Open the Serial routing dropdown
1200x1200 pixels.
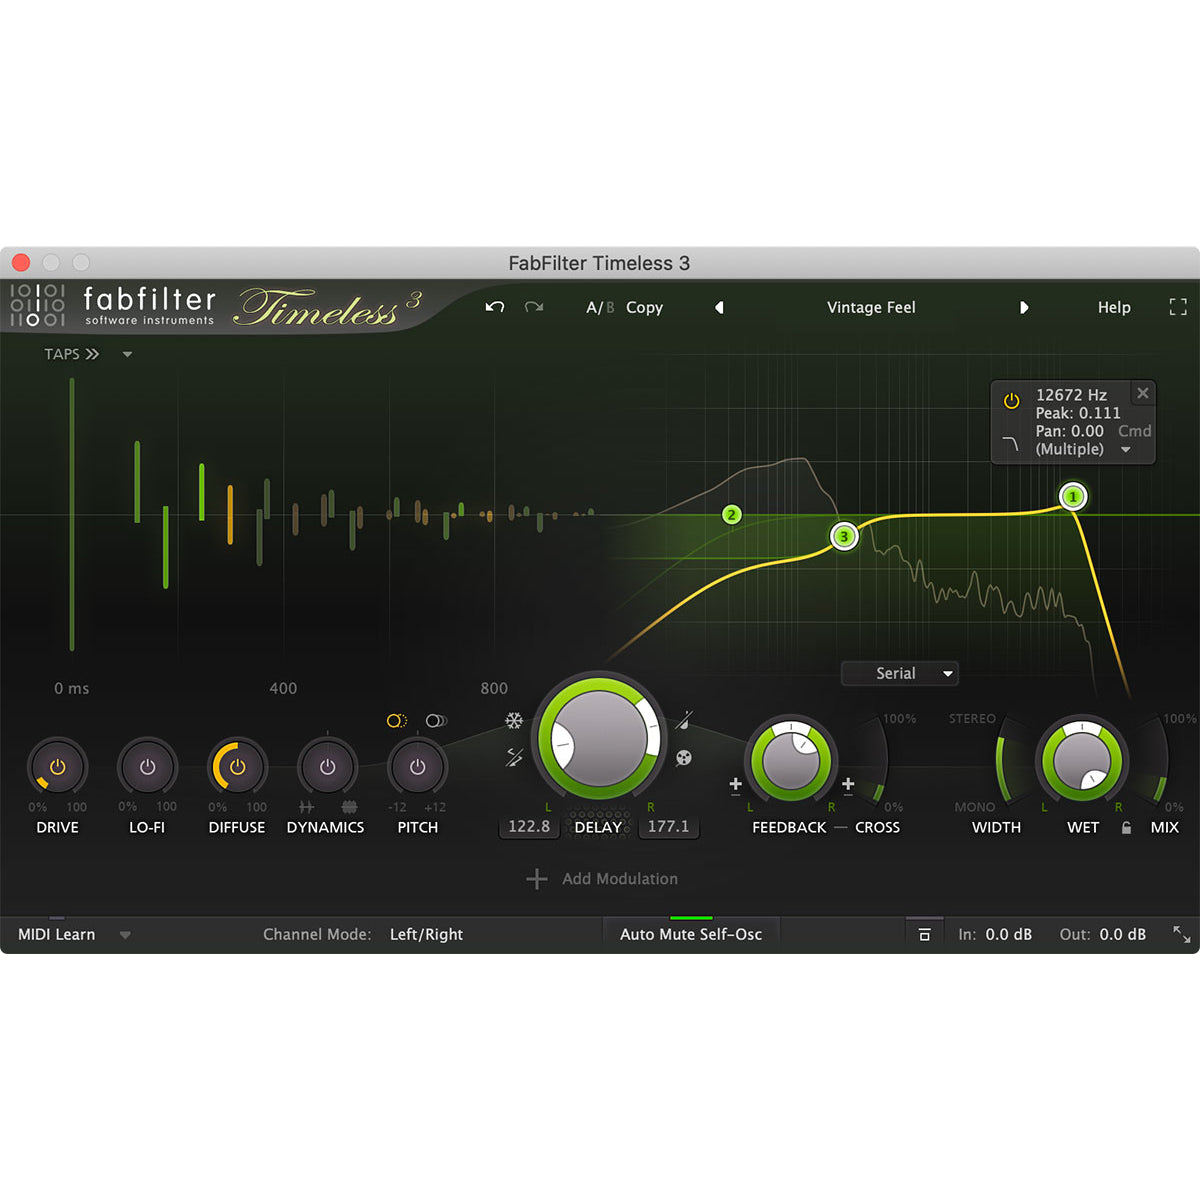899,673
